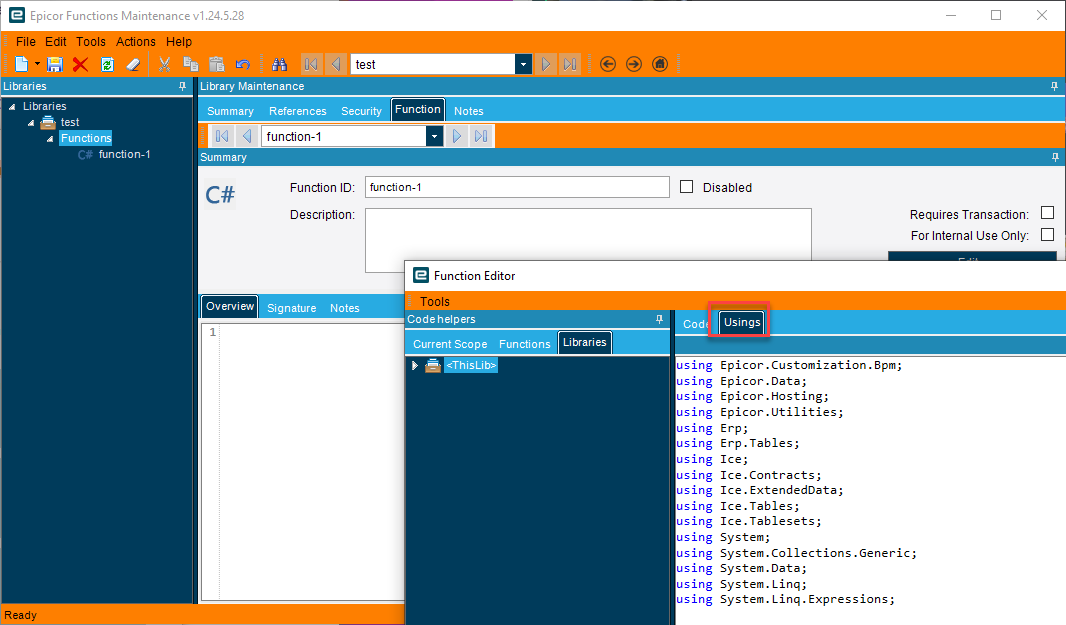Go to next function record
The height and width of the screenshot is (625, 1066).
tap(456, 136)
